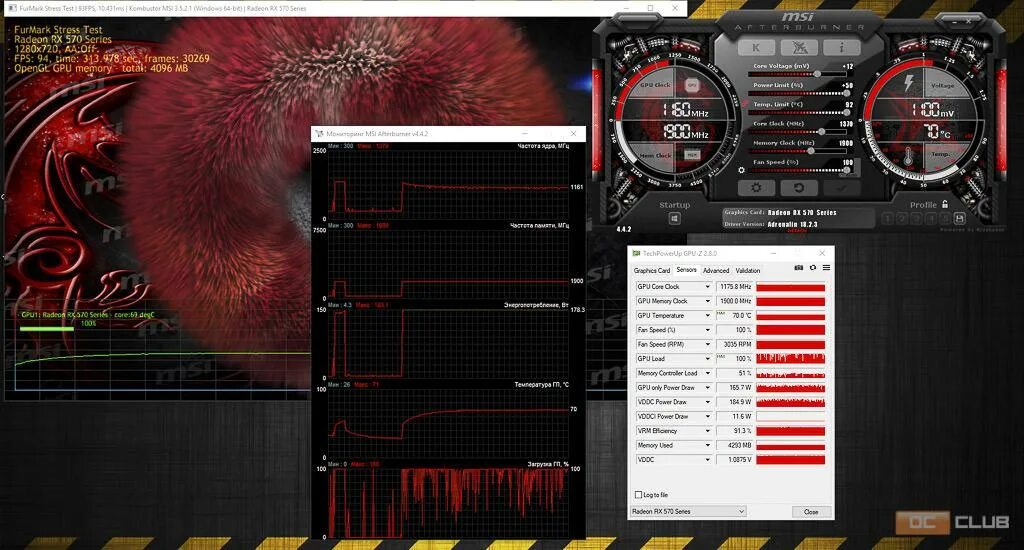Select Afterburner profile slot 2
1024x550 pixels.
[902, 218]
